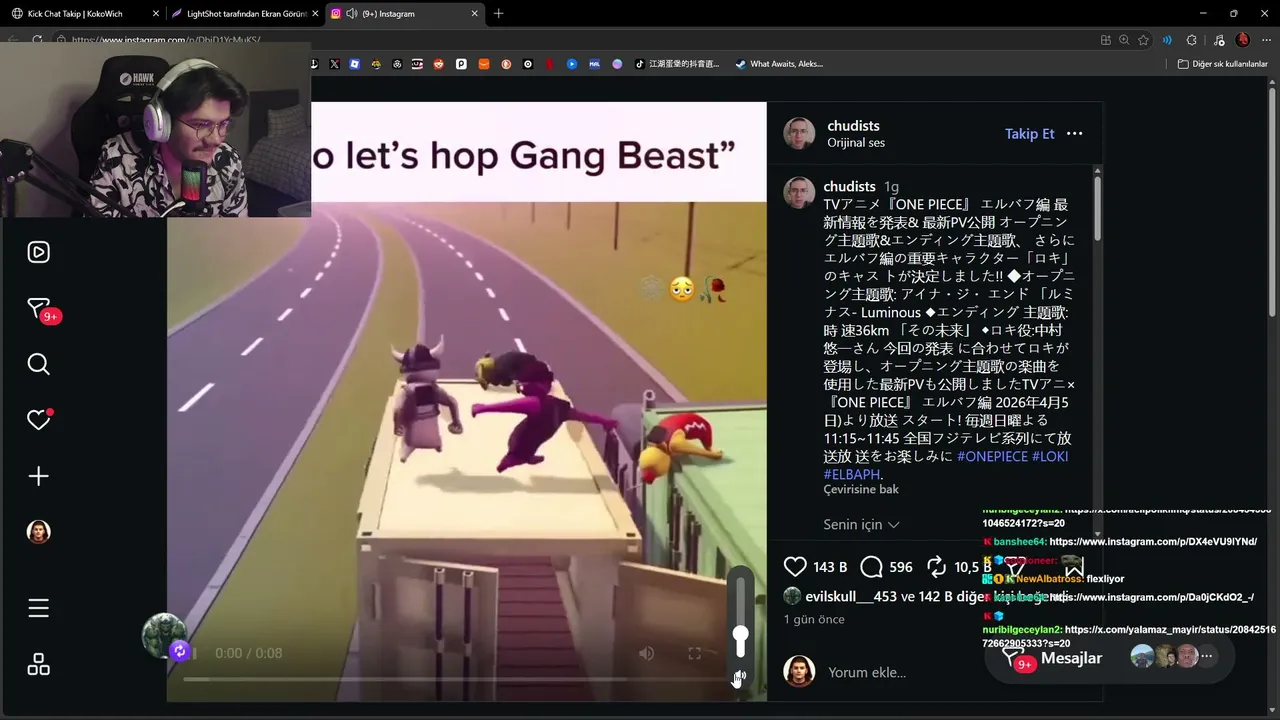The image size is (1280, 720).
Task: Open the Orijinal ses audio link
Action: [x=856, y=143]
